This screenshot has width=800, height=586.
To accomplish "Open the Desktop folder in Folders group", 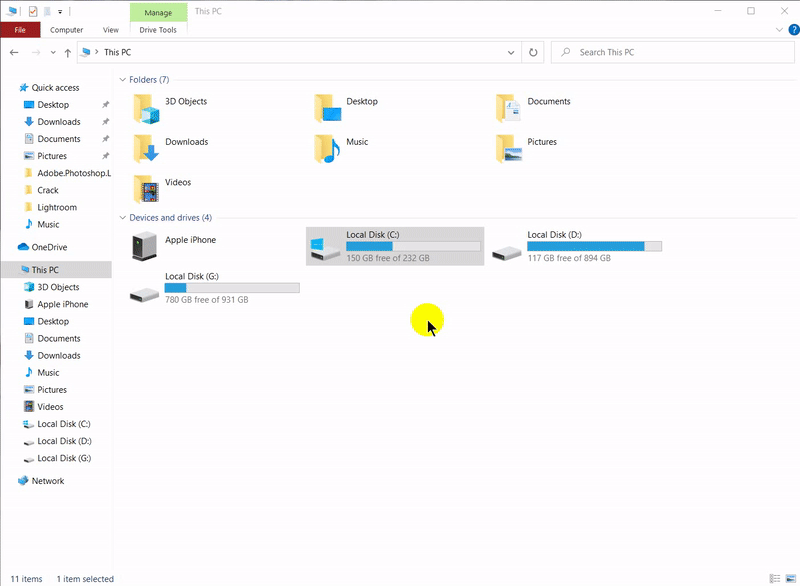I will click(x=328, y=109).
